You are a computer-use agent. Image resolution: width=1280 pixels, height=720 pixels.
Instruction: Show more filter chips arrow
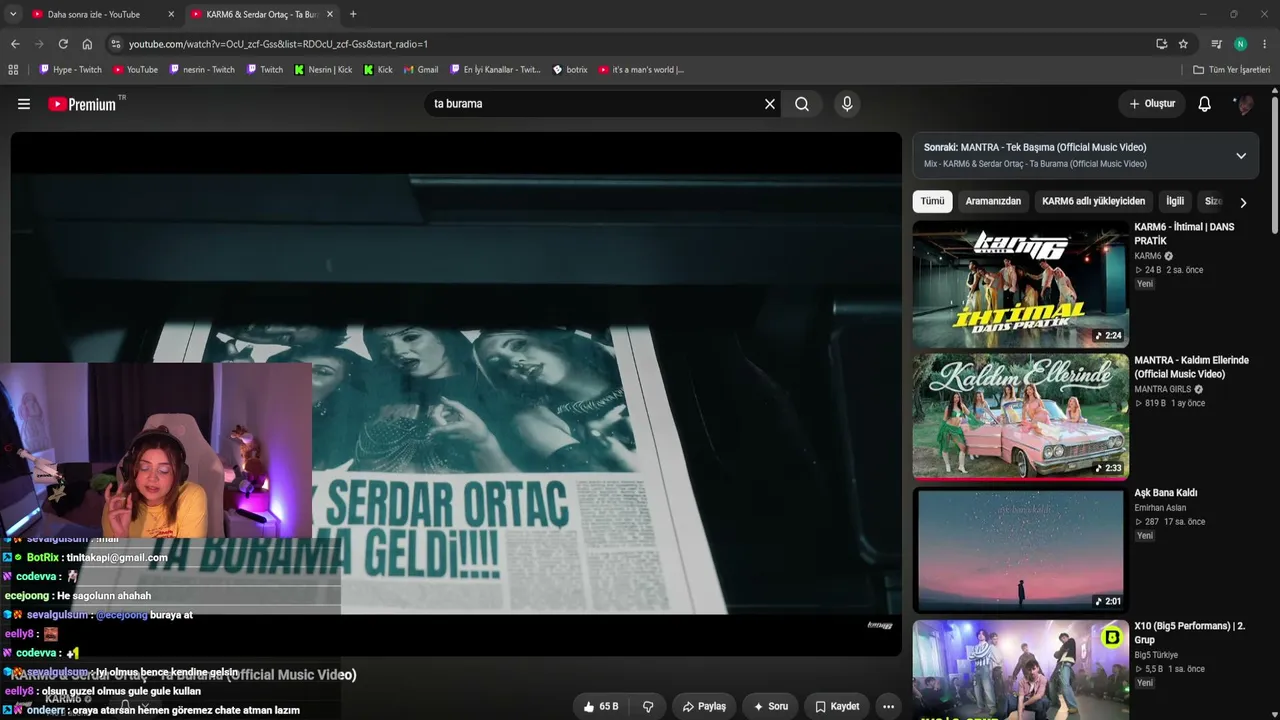(1243, 202)
